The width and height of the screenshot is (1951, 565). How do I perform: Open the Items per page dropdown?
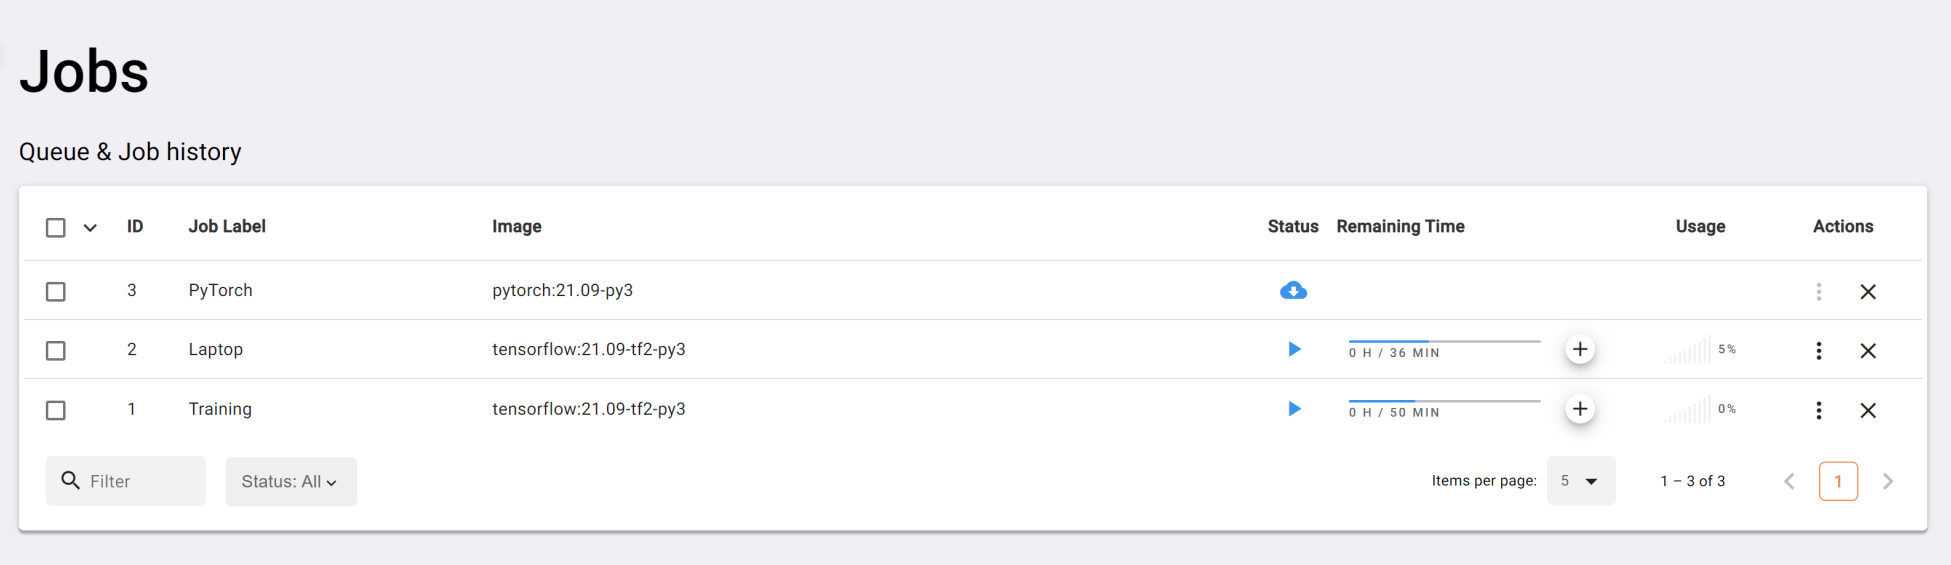click(1580, 481)
